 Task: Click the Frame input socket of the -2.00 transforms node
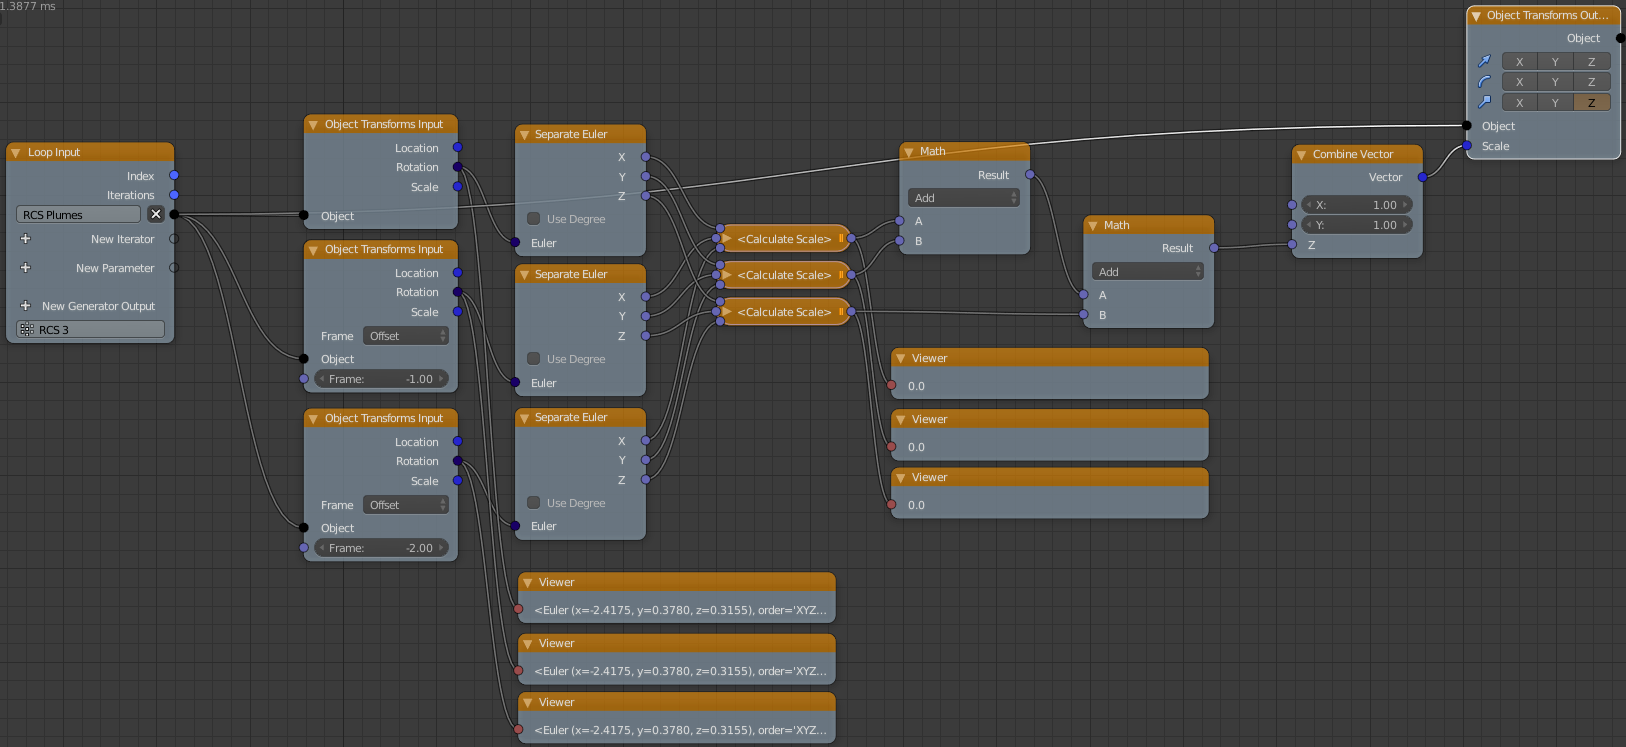point(304,548)
